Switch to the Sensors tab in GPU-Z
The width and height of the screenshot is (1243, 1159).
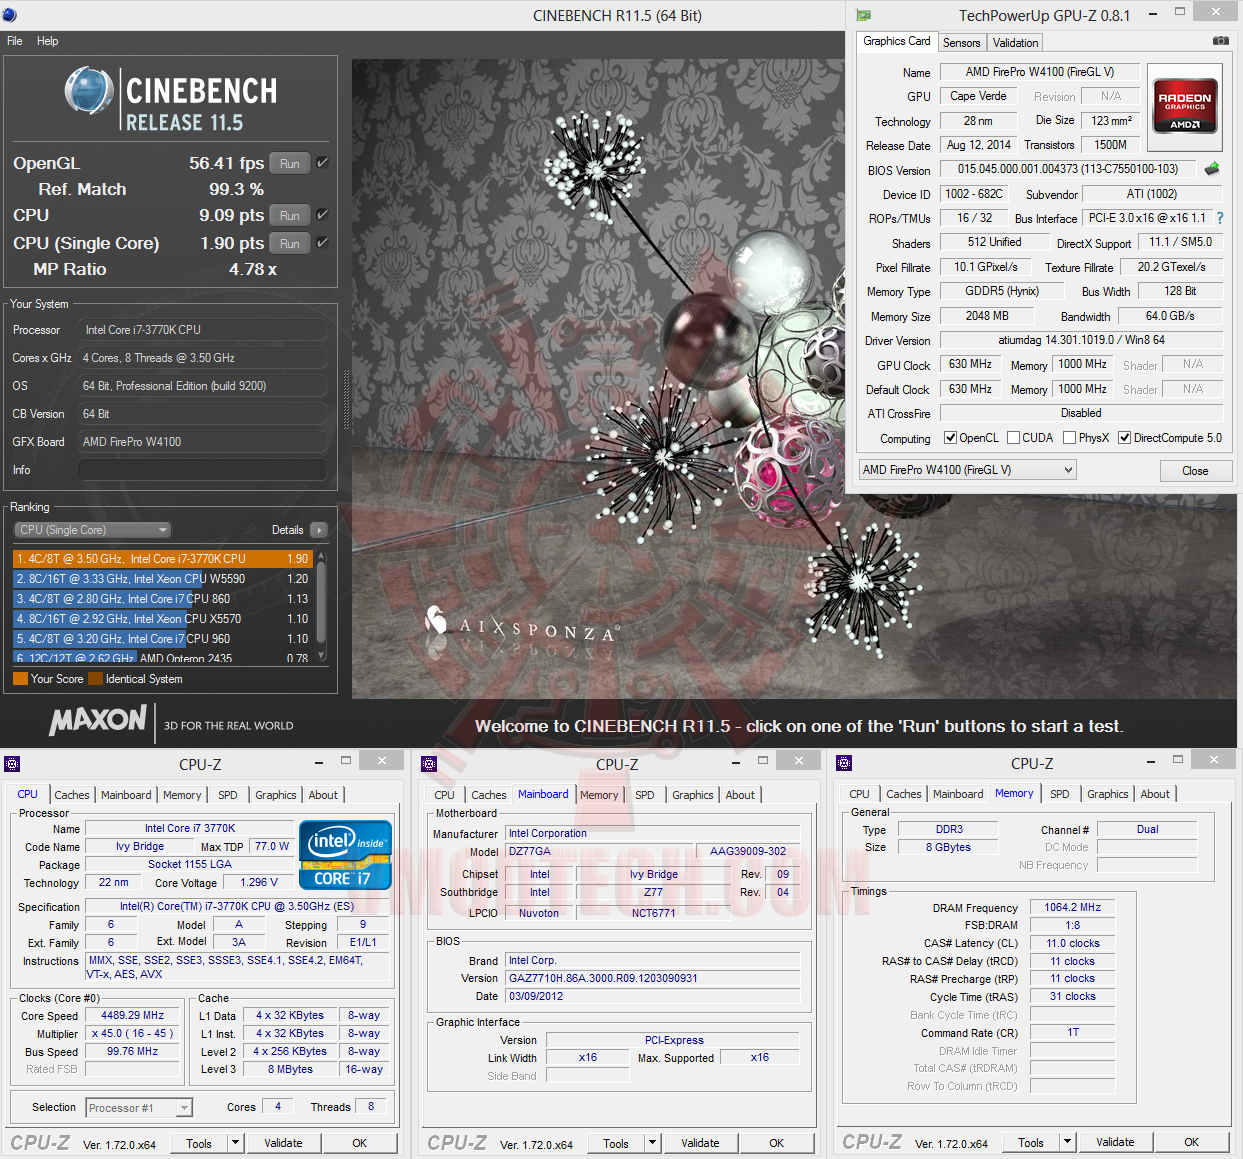click(x=961, y=43)
